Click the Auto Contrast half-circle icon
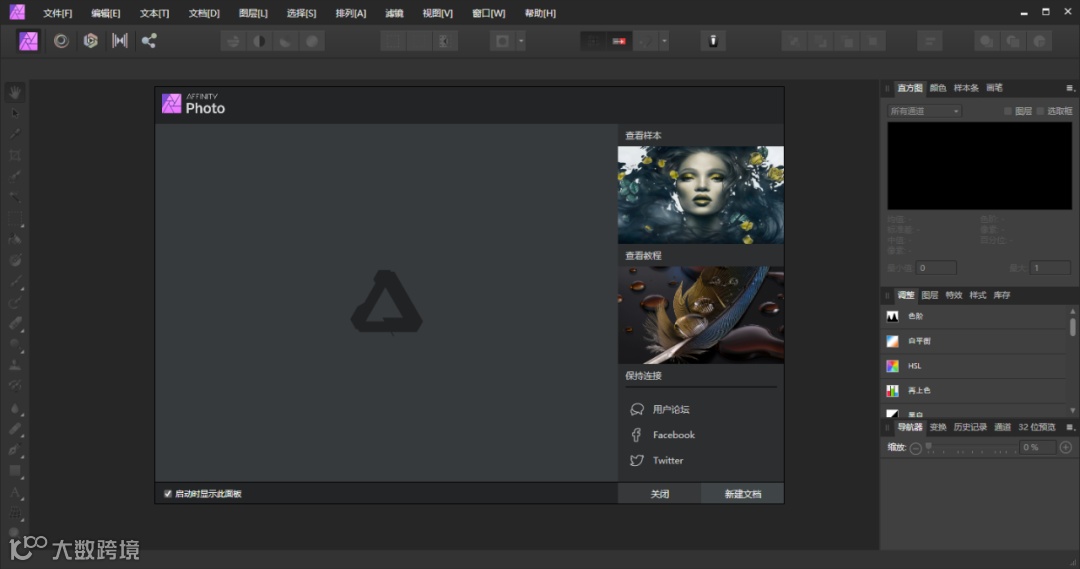1080x569 pixels. 260,41
